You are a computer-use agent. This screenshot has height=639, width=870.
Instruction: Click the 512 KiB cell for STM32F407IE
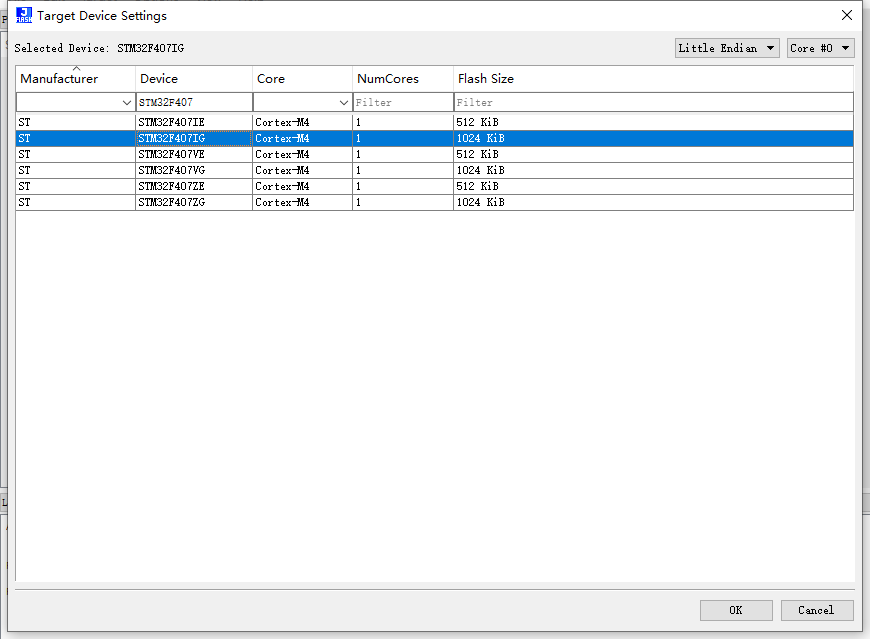pos(654,122)
